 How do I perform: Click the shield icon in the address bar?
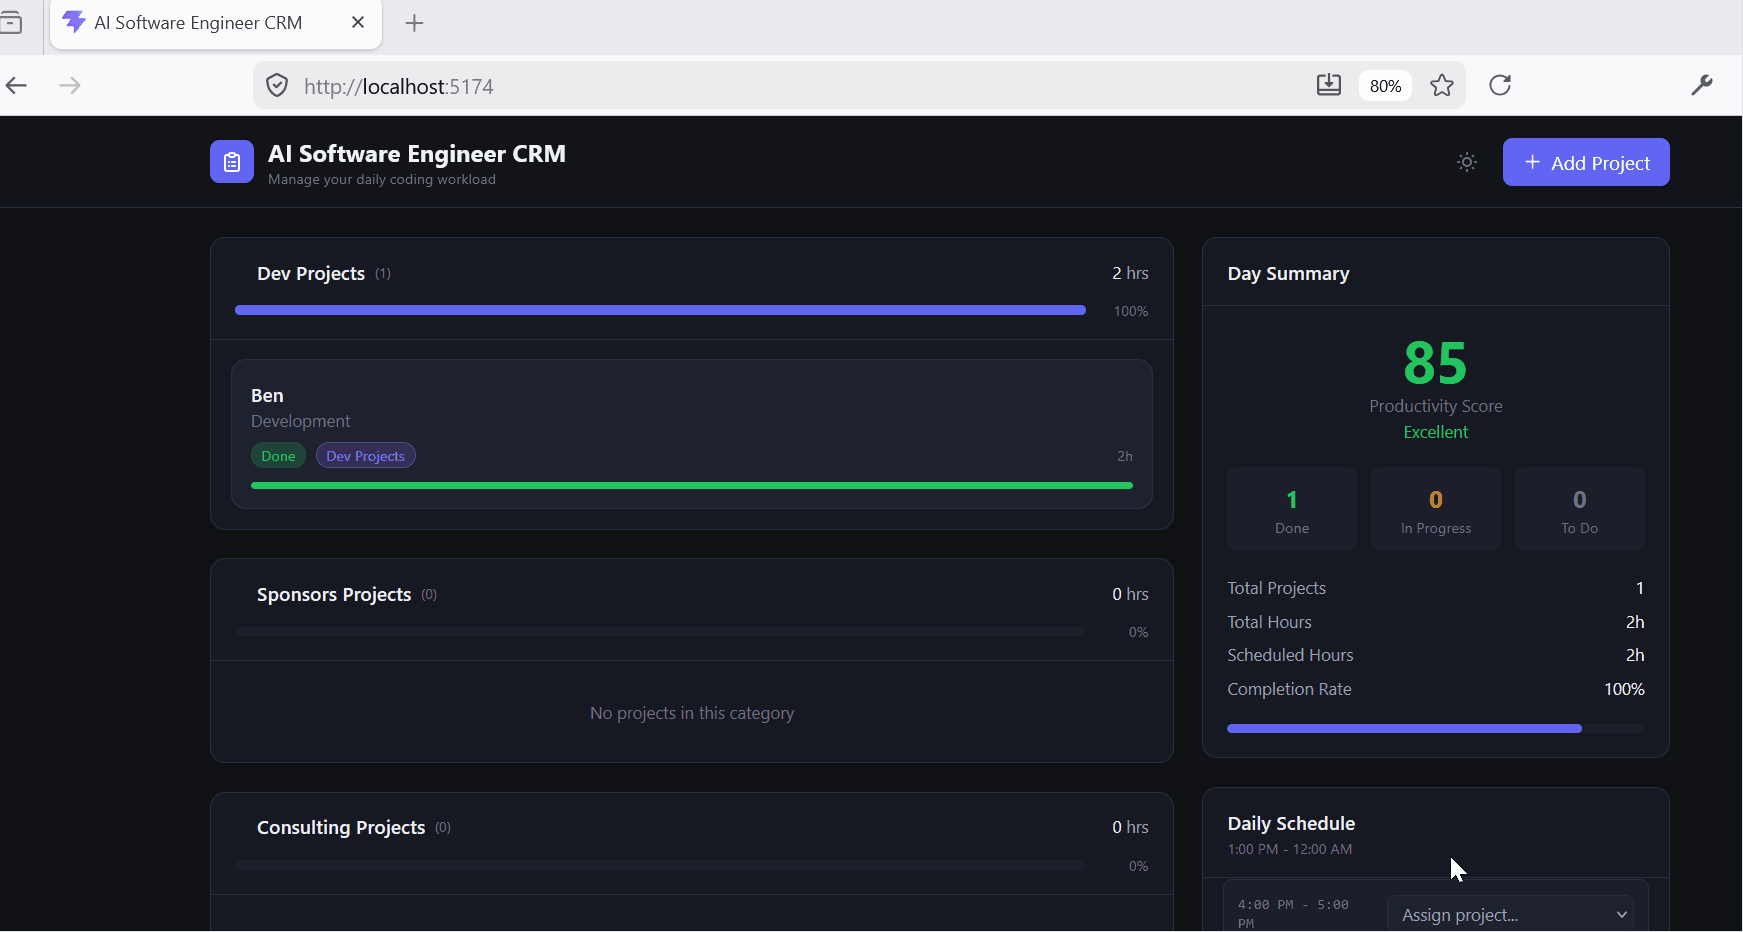coord(277,86)
